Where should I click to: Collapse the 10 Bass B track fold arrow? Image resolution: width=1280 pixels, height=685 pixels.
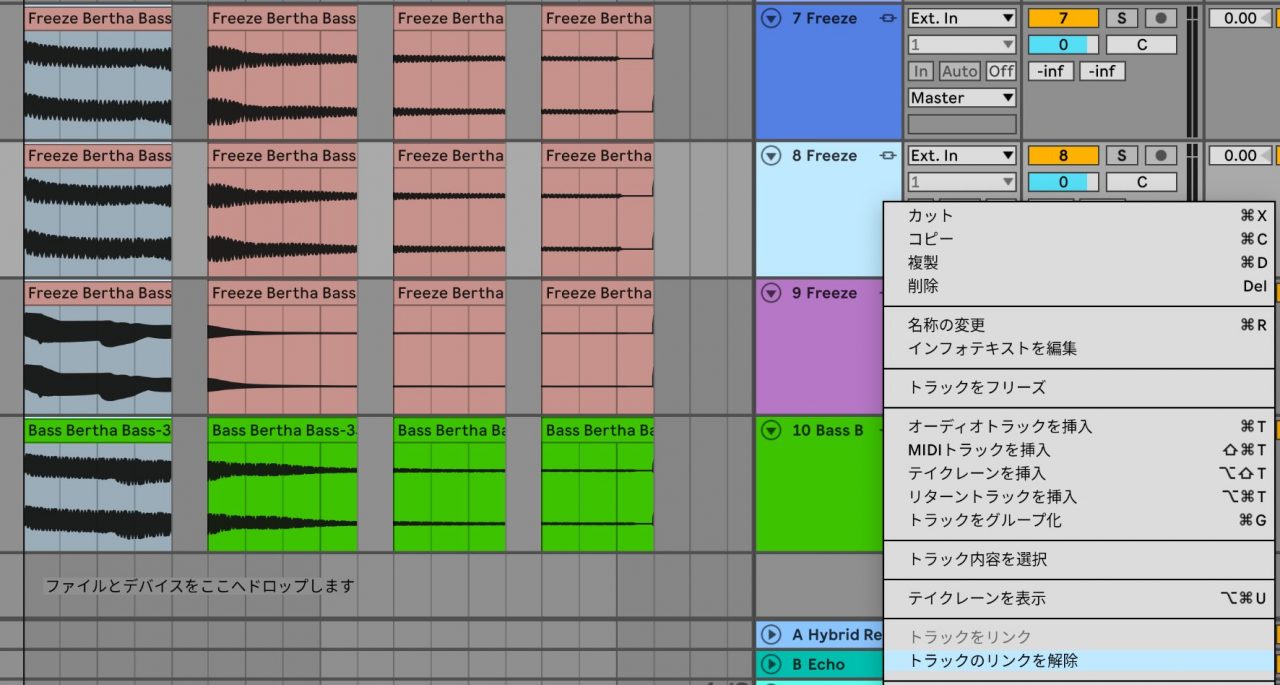coord(770,430)
